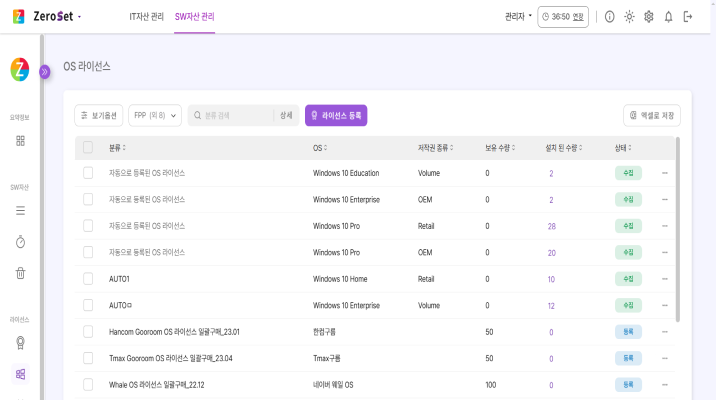This screenshot has width=716, height=400.
Task: Open the stopwatch icon in sidebar
Action: pyautogui.click(x=20, y=242)
